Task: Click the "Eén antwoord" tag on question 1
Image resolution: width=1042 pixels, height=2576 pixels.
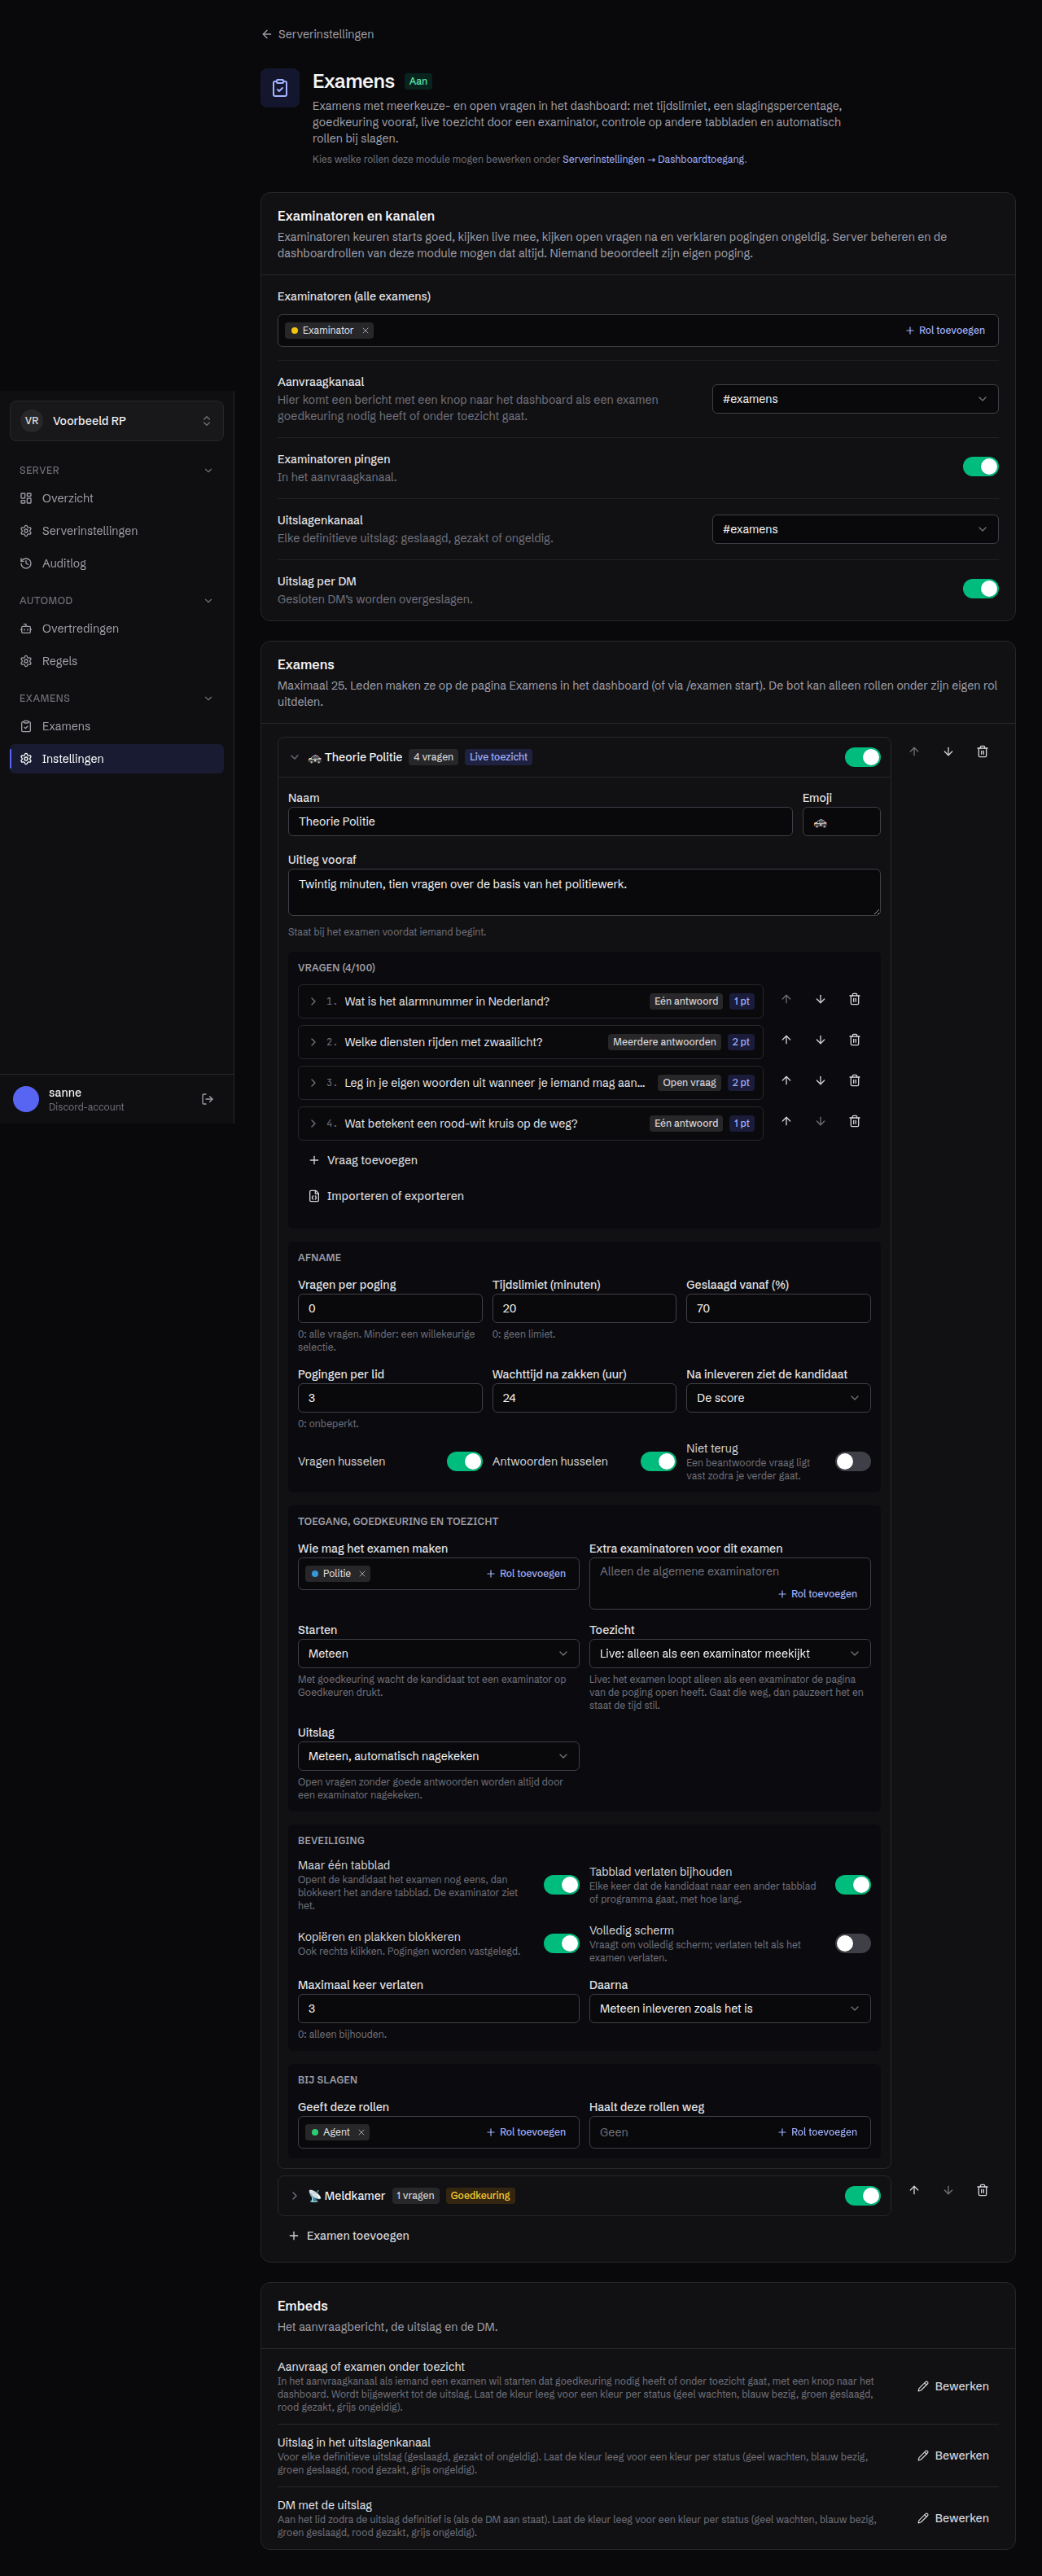Action: click(x=686, y=1001)
